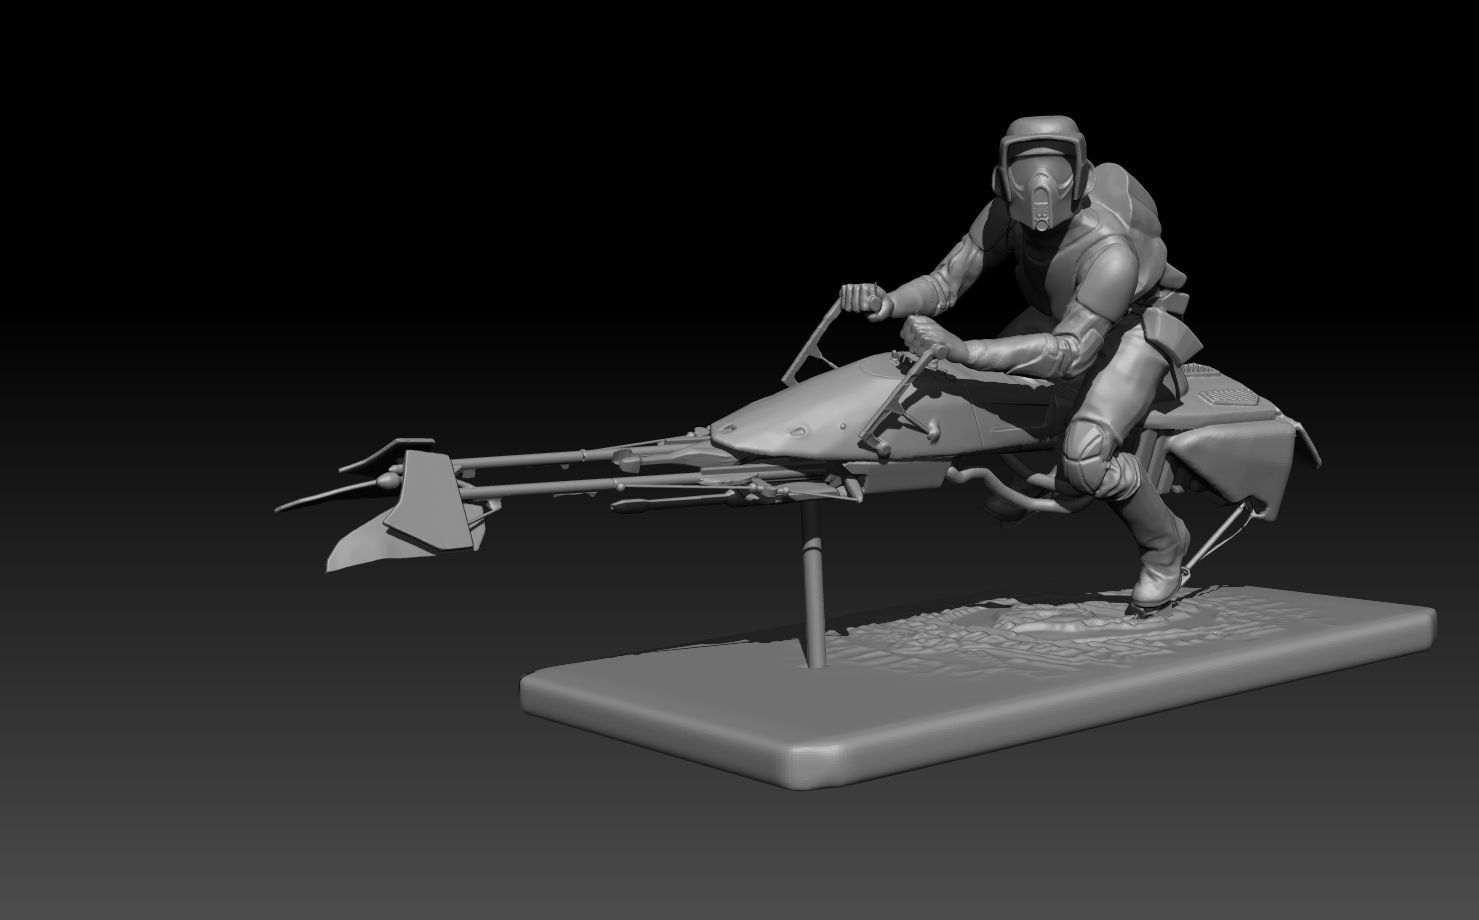Click the vertical support rod under the bike
This screenshot has height=920, width=1479.
(x=814, y=583)
